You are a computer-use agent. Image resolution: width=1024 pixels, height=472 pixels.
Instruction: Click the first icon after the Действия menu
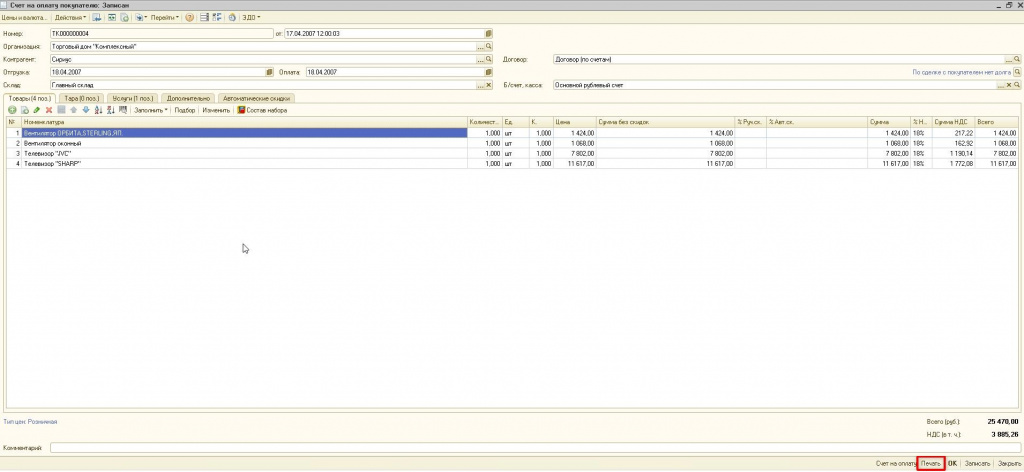[x=97, y=18]
